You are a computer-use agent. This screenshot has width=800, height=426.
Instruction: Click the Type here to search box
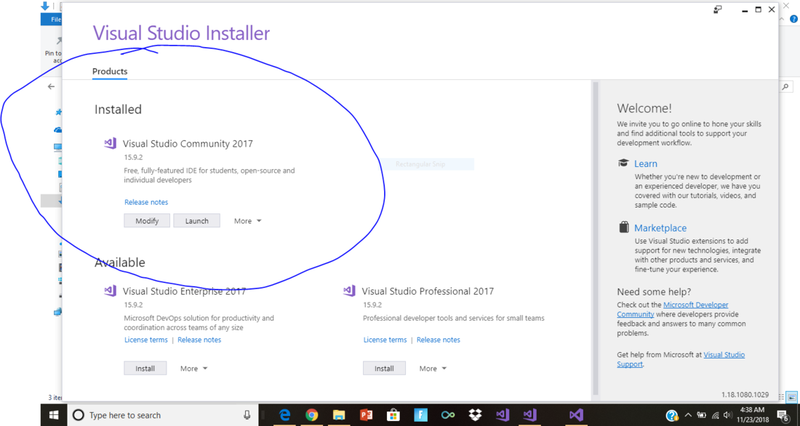coord(162,415)
